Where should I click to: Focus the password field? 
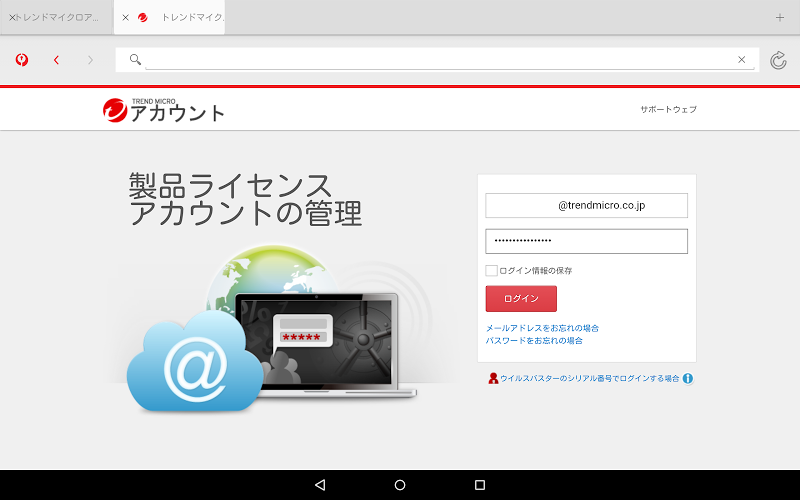pos(586,241)
